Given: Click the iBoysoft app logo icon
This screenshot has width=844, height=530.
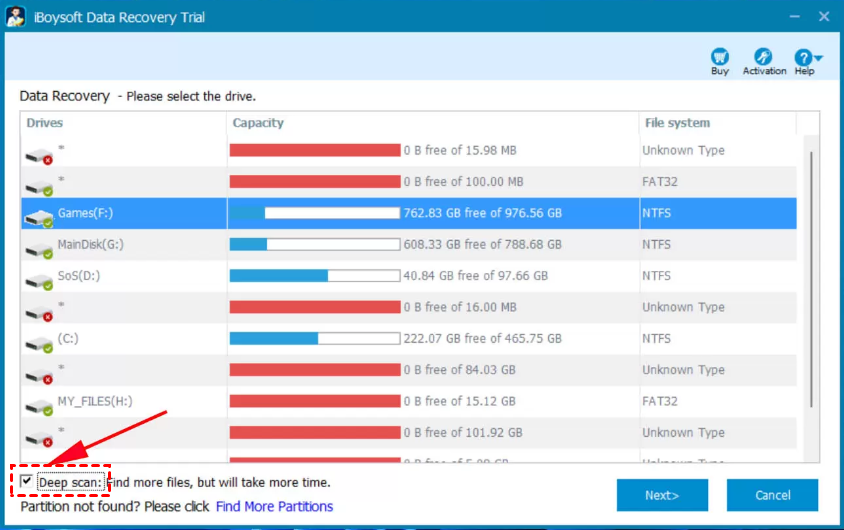Looking at the screenshot, I should pos(16,17).
